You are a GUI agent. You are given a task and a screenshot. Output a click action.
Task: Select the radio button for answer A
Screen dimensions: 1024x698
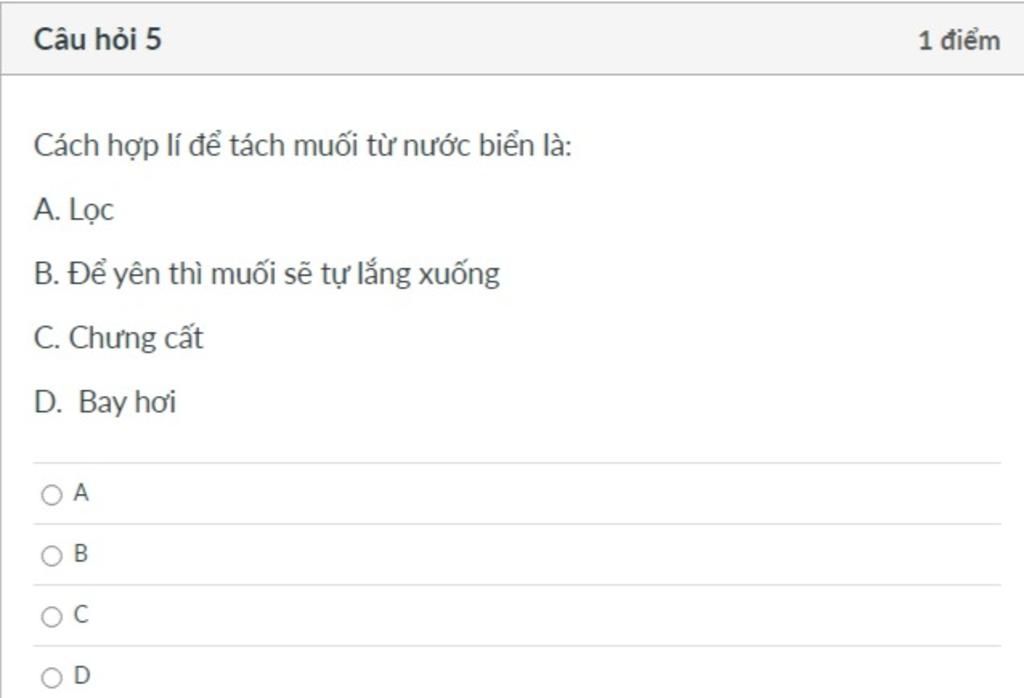pyautogui.click(x=51, y=495)
